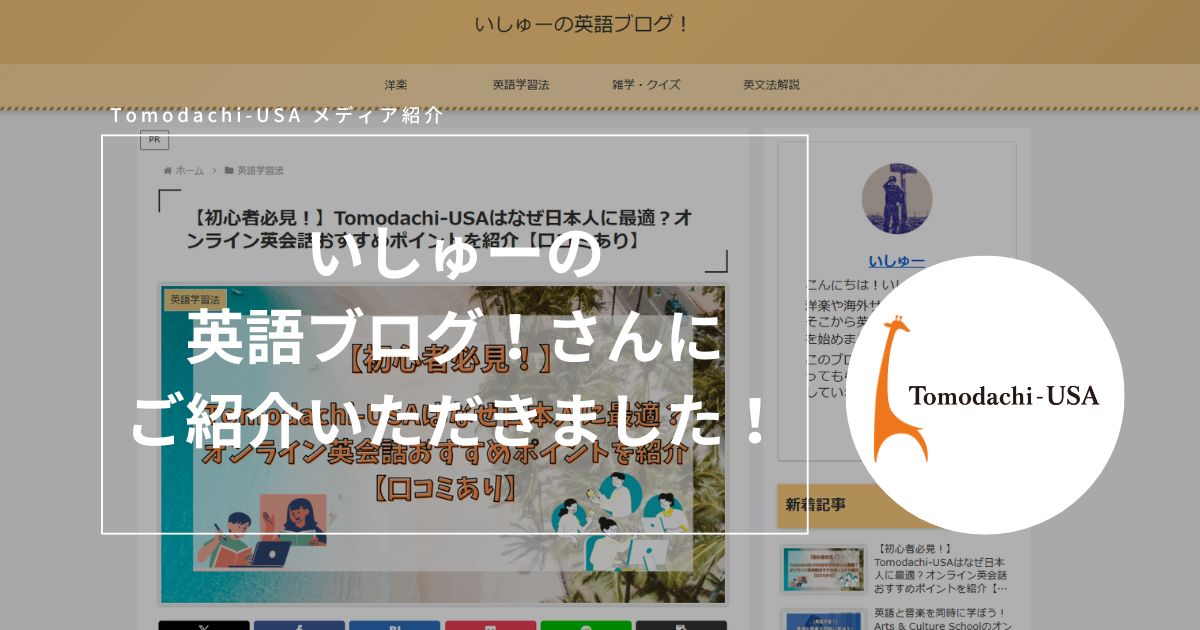Image resolution: width=1200 pixels, height=630 pixels.
Task: Click the Tomodachi-USA giraffe logo
Action: (x=985, y=395)
